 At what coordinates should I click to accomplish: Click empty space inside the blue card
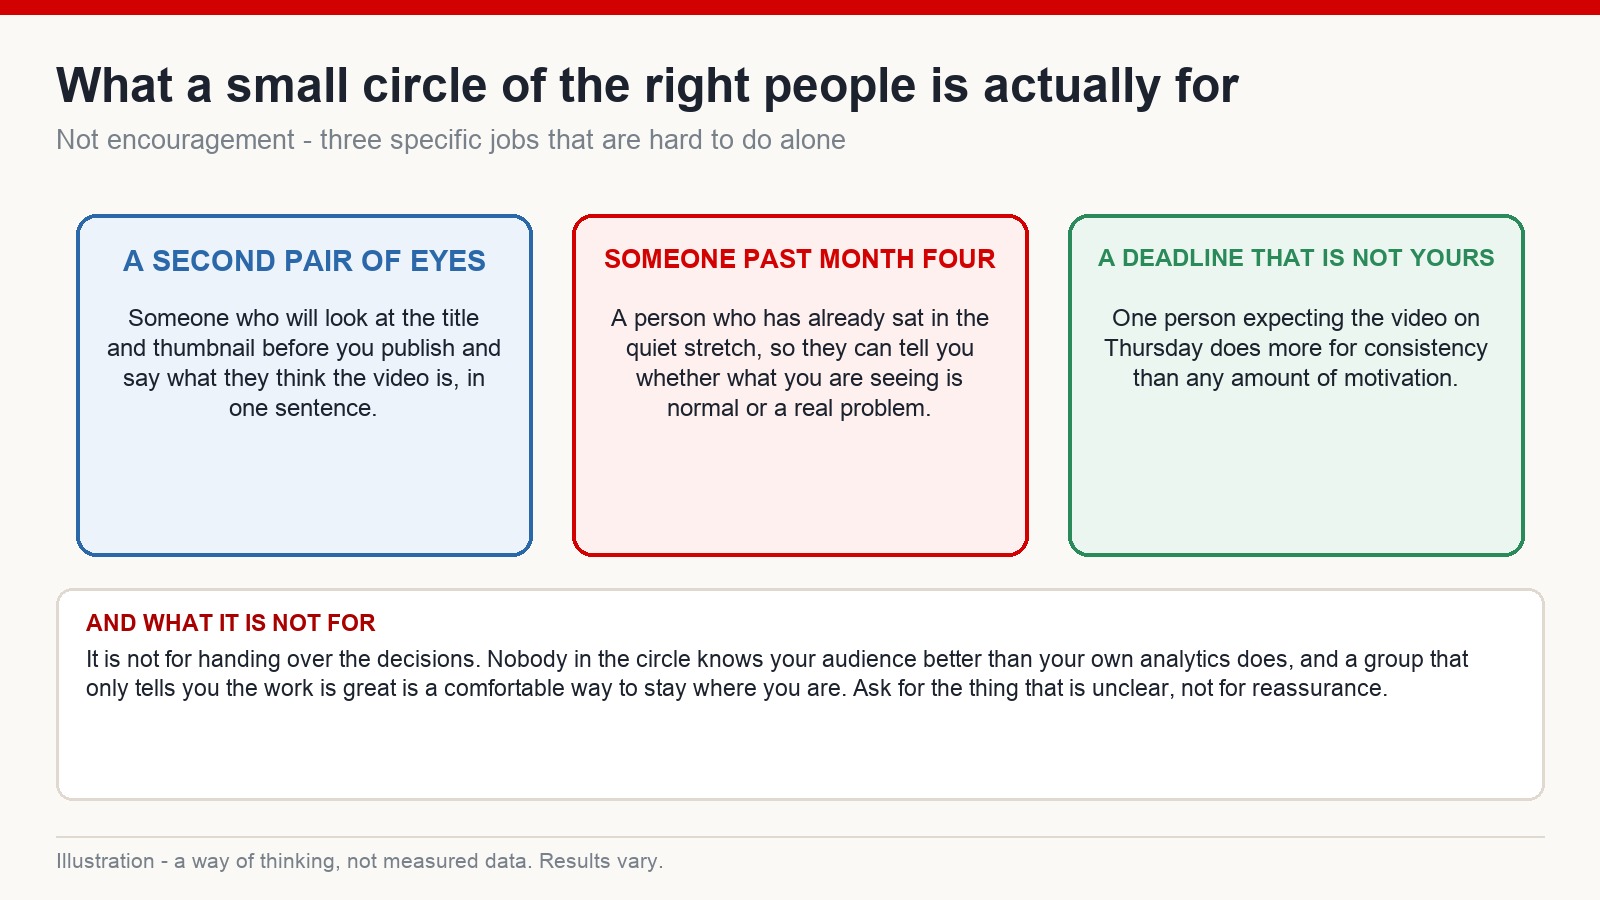(x=304, y=490)
